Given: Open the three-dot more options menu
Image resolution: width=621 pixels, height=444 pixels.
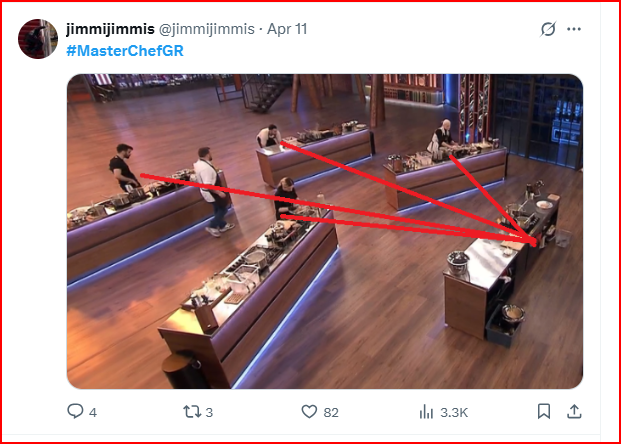Looking at the screenshot, I should pos(574,29).
